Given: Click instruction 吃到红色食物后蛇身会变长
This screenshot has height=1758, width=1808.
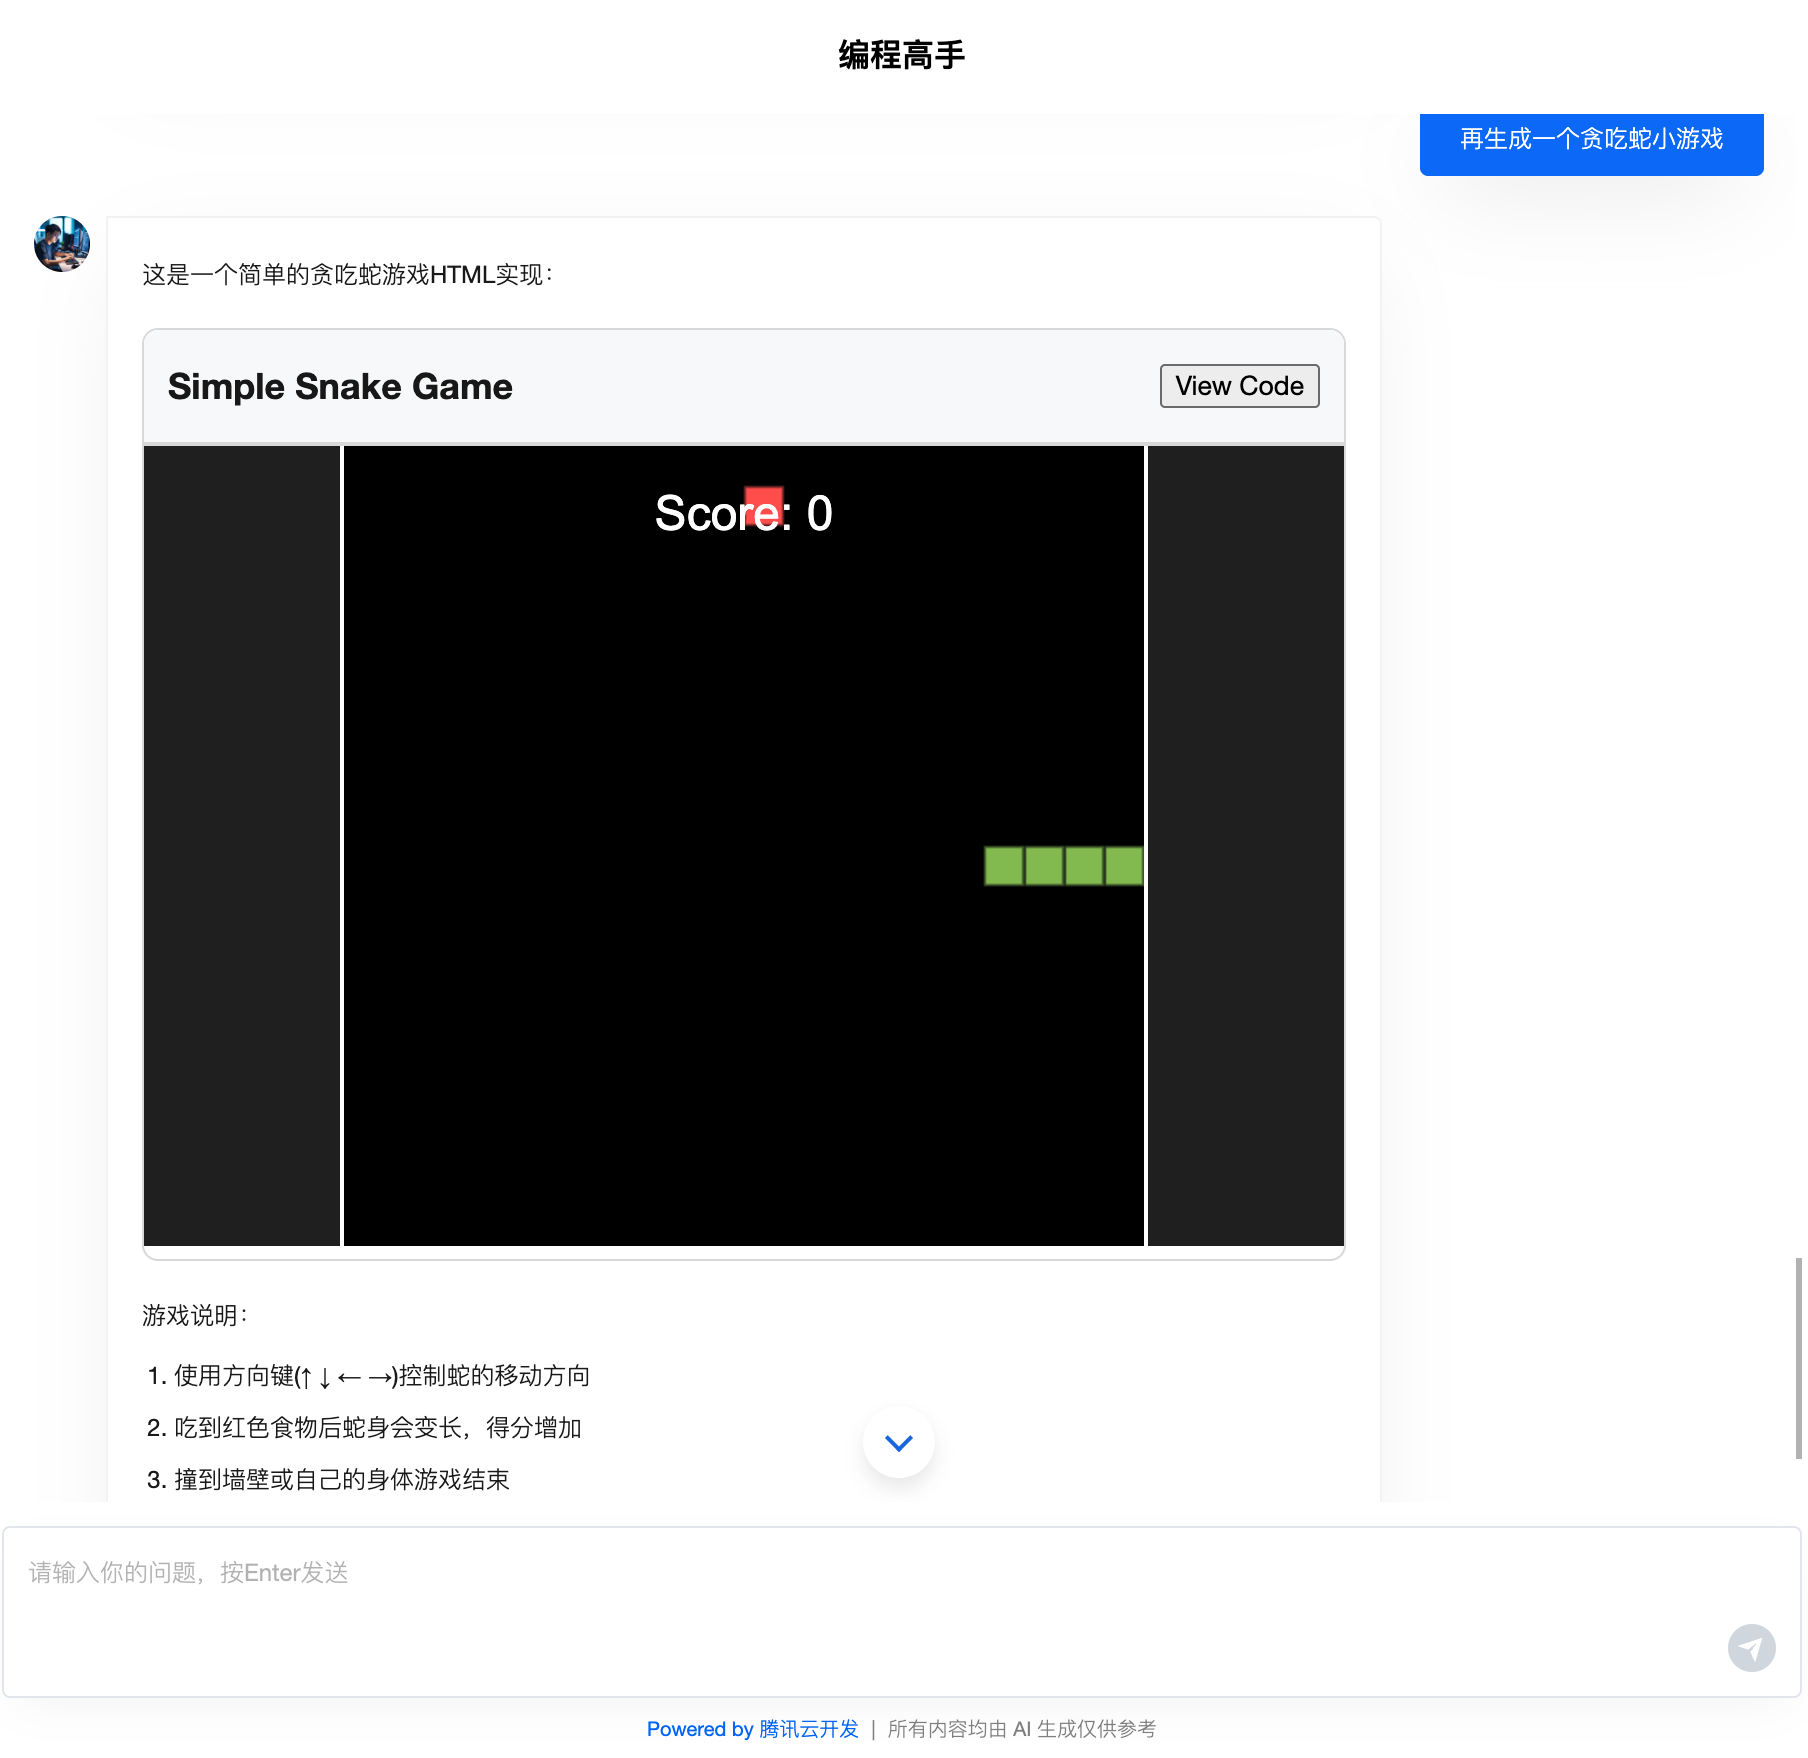Looking at the screenshot, I should [x=364, y=1428].
